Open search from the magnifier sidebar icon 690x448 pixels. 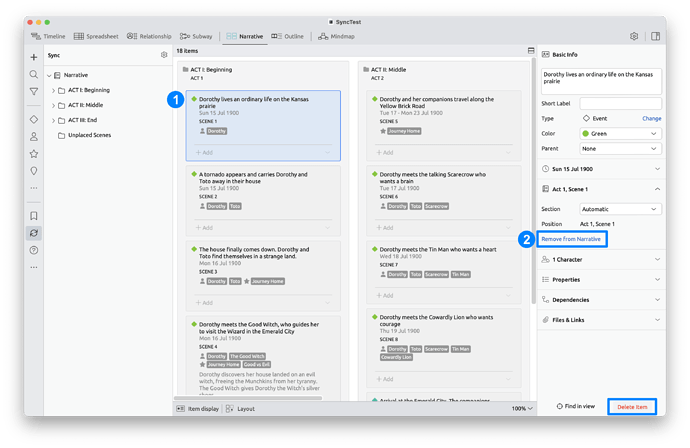click(34, 75)
